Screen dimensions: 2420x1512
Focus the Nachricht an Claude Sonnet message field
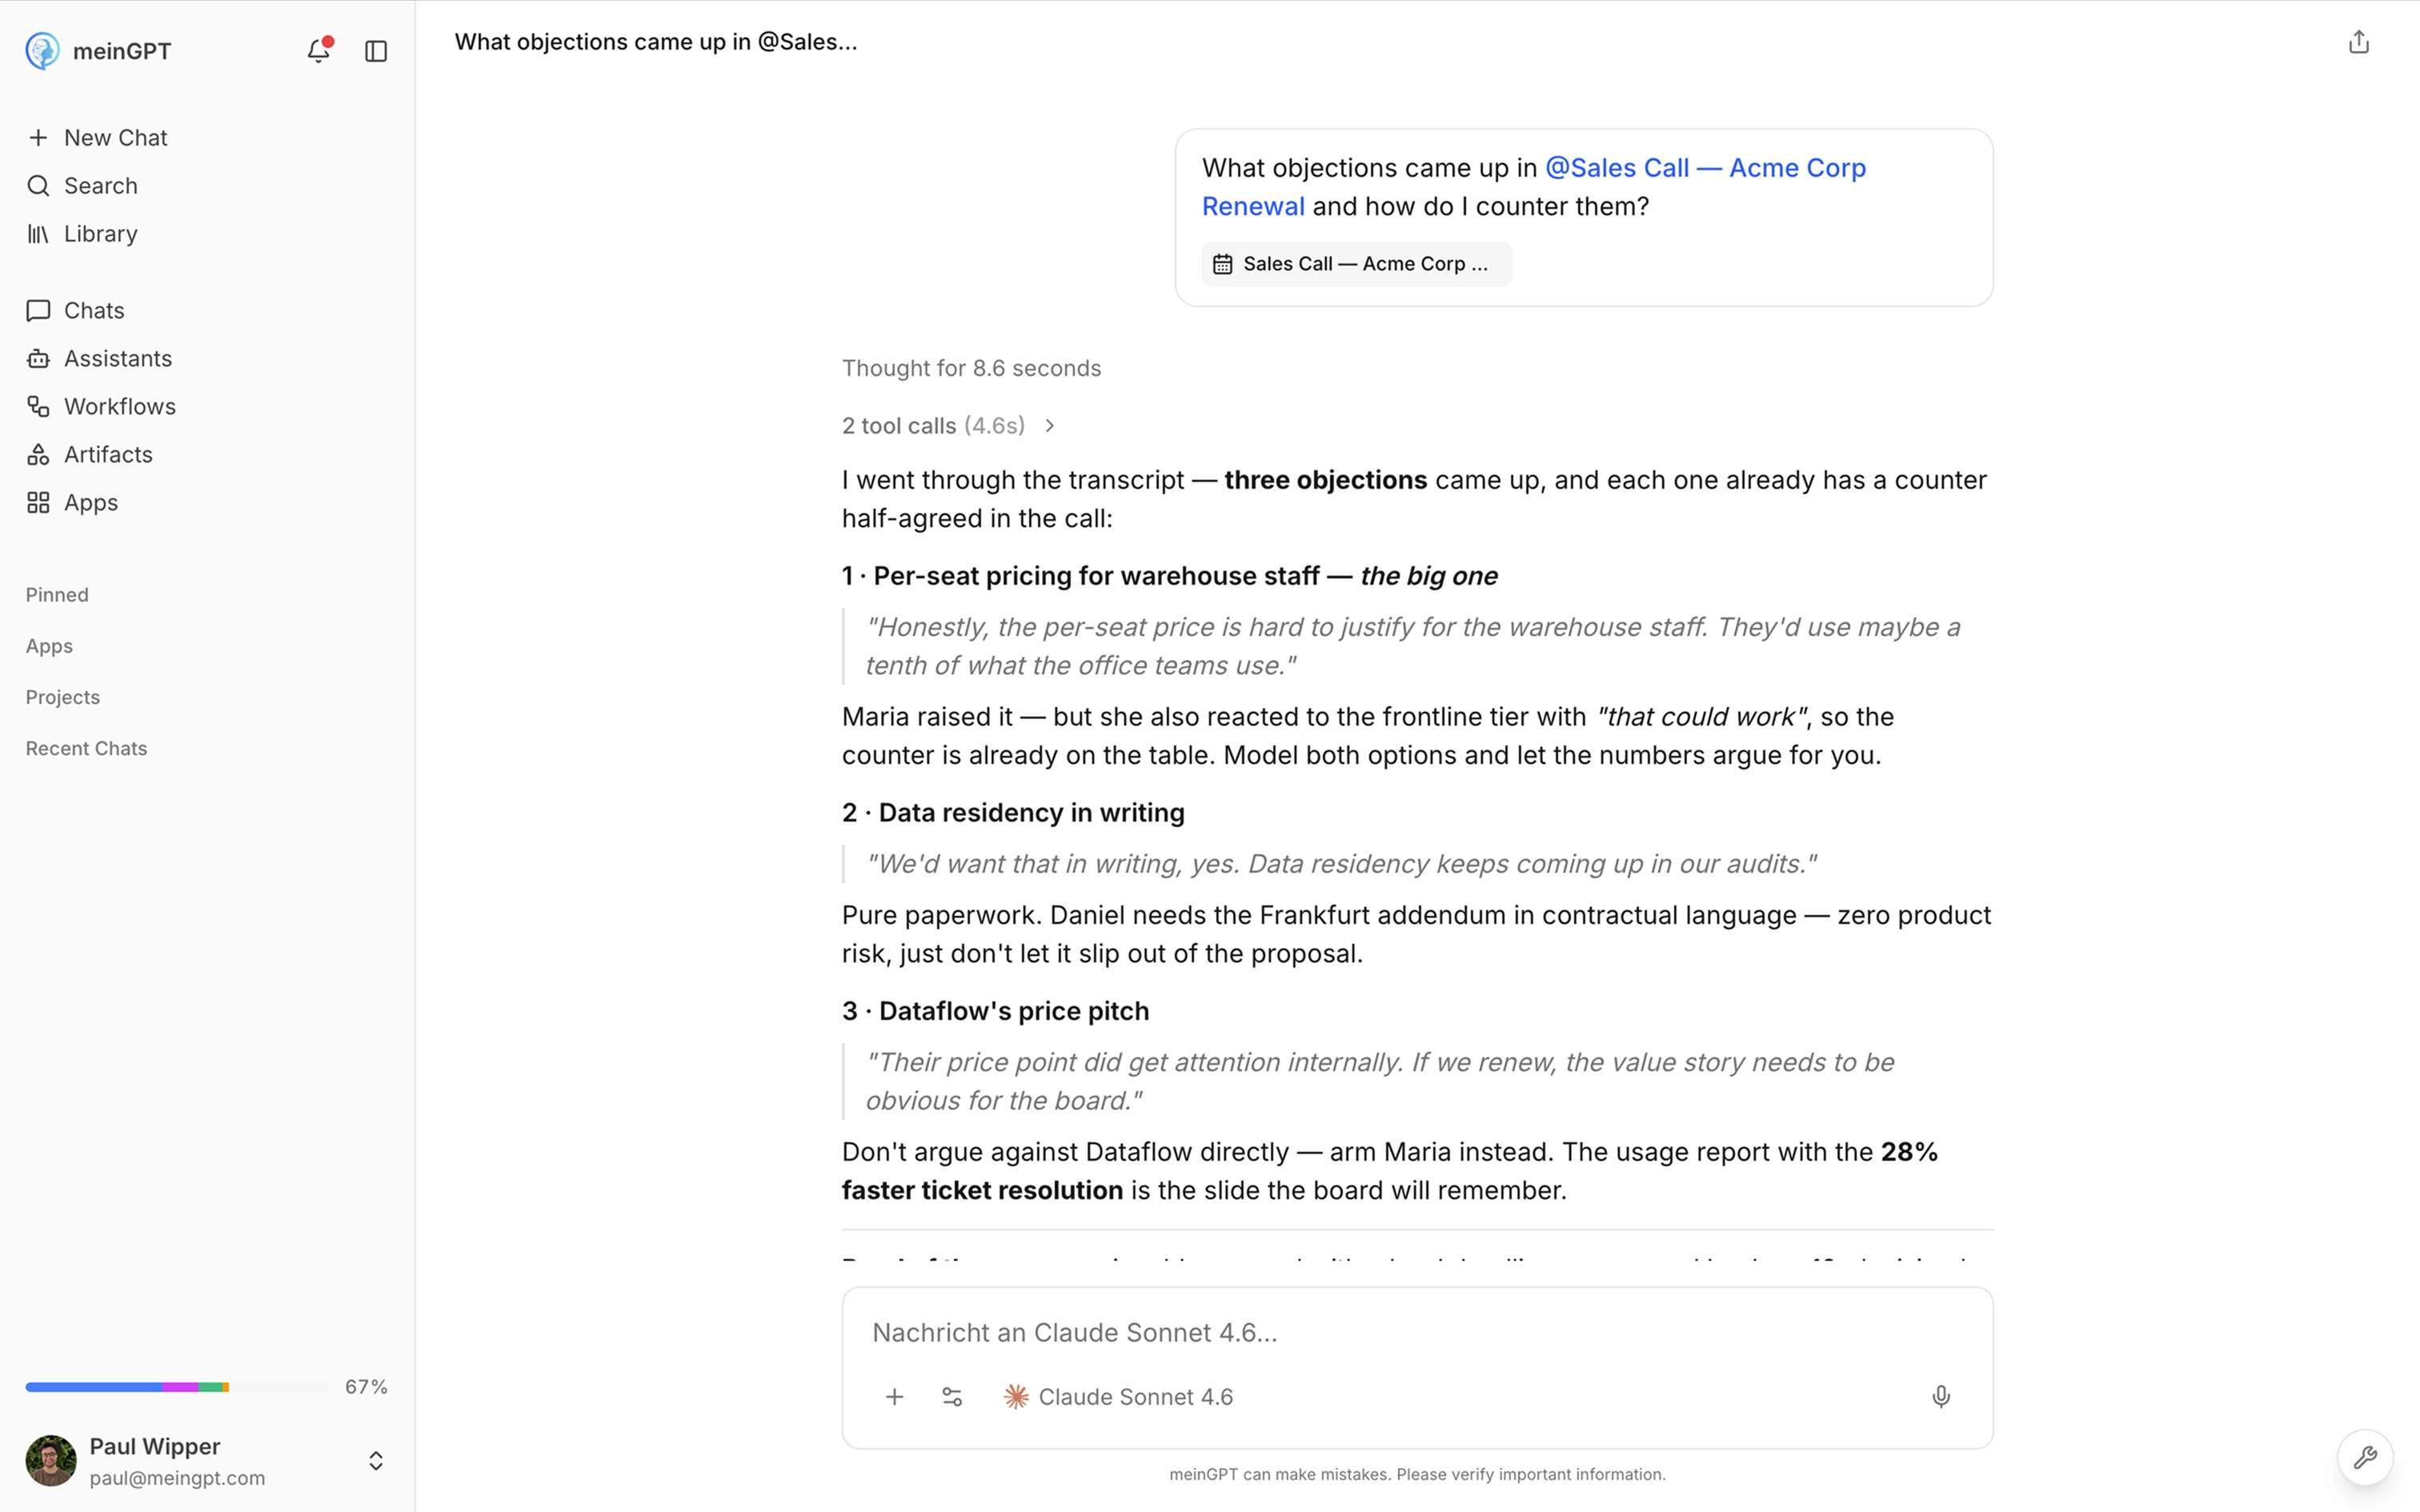click(1417, 1332)
